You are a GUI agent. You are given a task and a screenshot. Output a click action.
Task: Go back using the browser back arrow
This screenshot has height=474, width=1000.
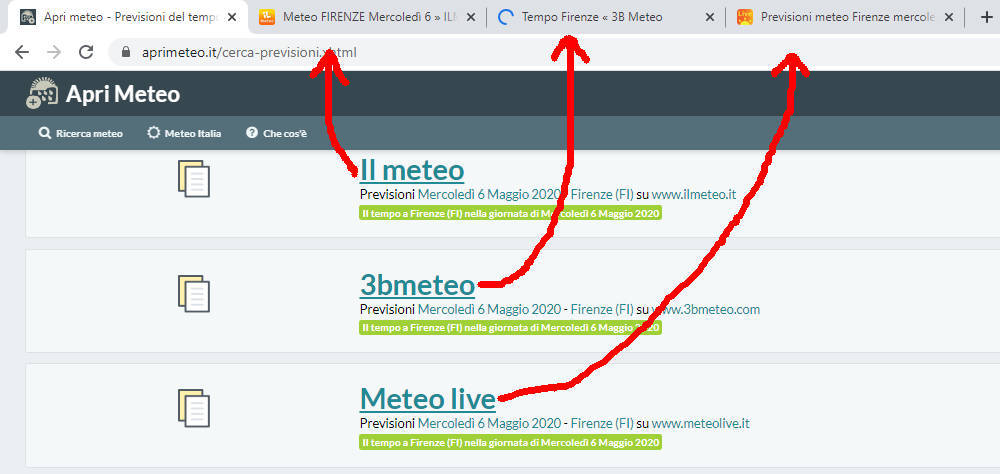click(22, 52)
